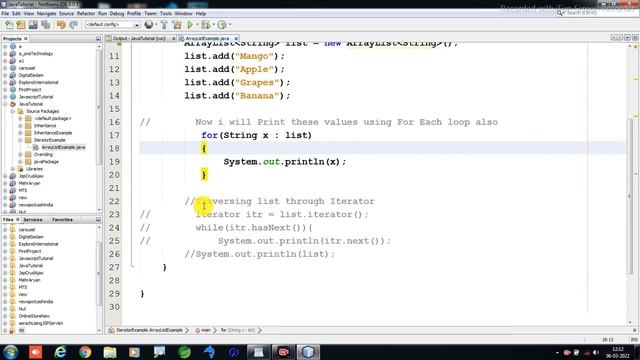The width and height of the screenshot is (640, 360).
Task: Close the ArrayListExample.java editor tab
Action: coord(236,38)
